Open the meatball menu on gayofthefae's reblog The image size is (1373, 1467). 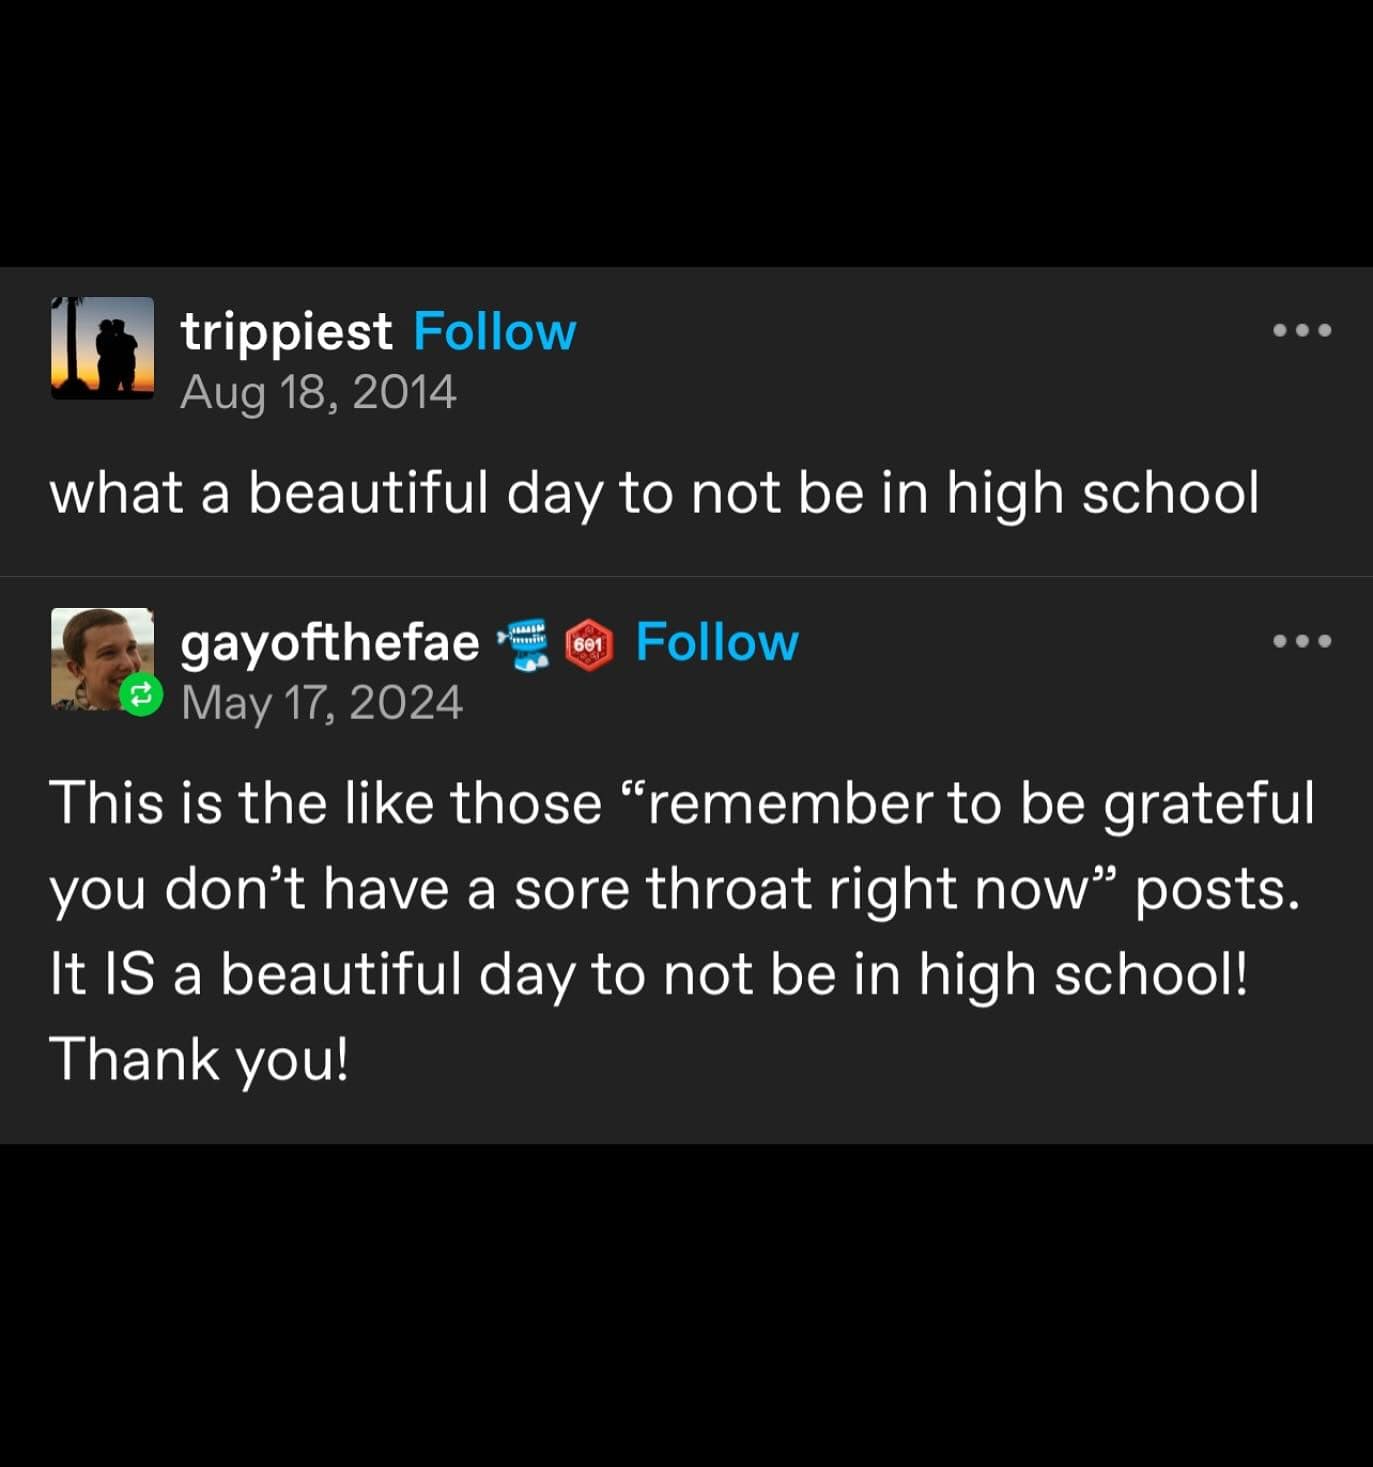1305,641
